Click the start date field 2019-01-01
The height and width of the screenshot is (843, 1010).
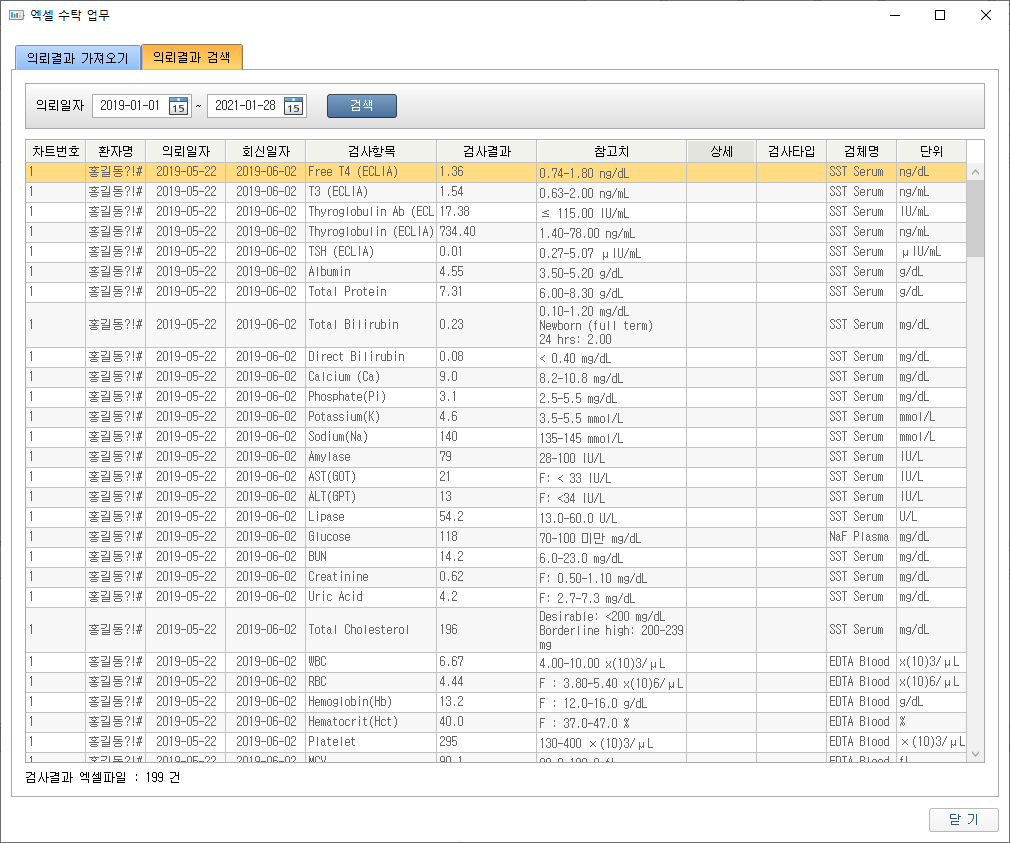coord(130,106)
